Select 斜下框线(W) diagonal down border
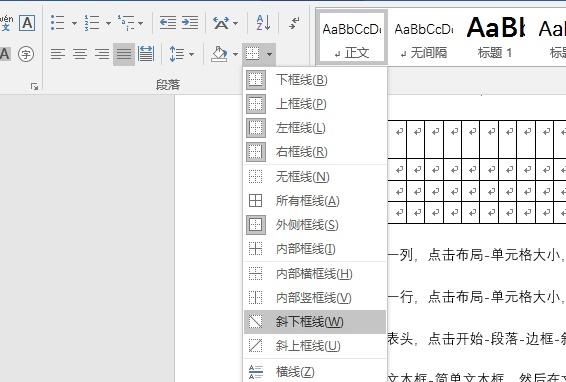The height and width of the screenshot is (382, 566). click(x=315, y=322)
